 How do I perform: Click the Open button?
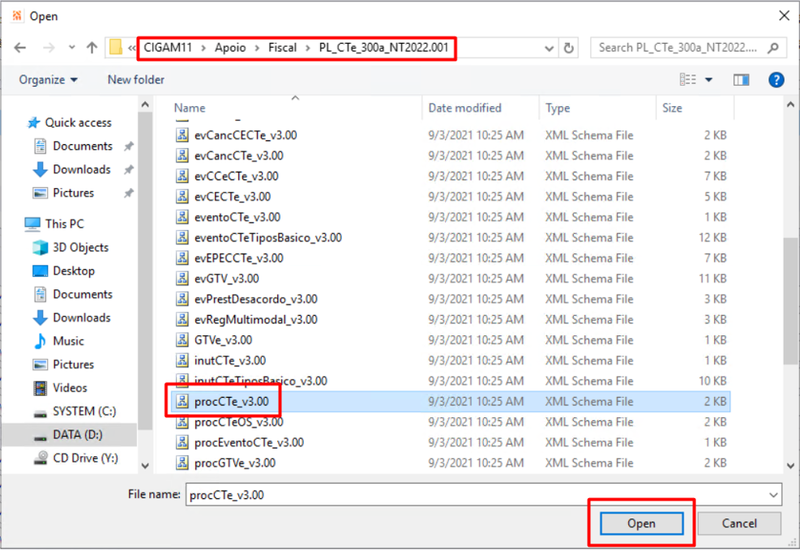(641, 523)
